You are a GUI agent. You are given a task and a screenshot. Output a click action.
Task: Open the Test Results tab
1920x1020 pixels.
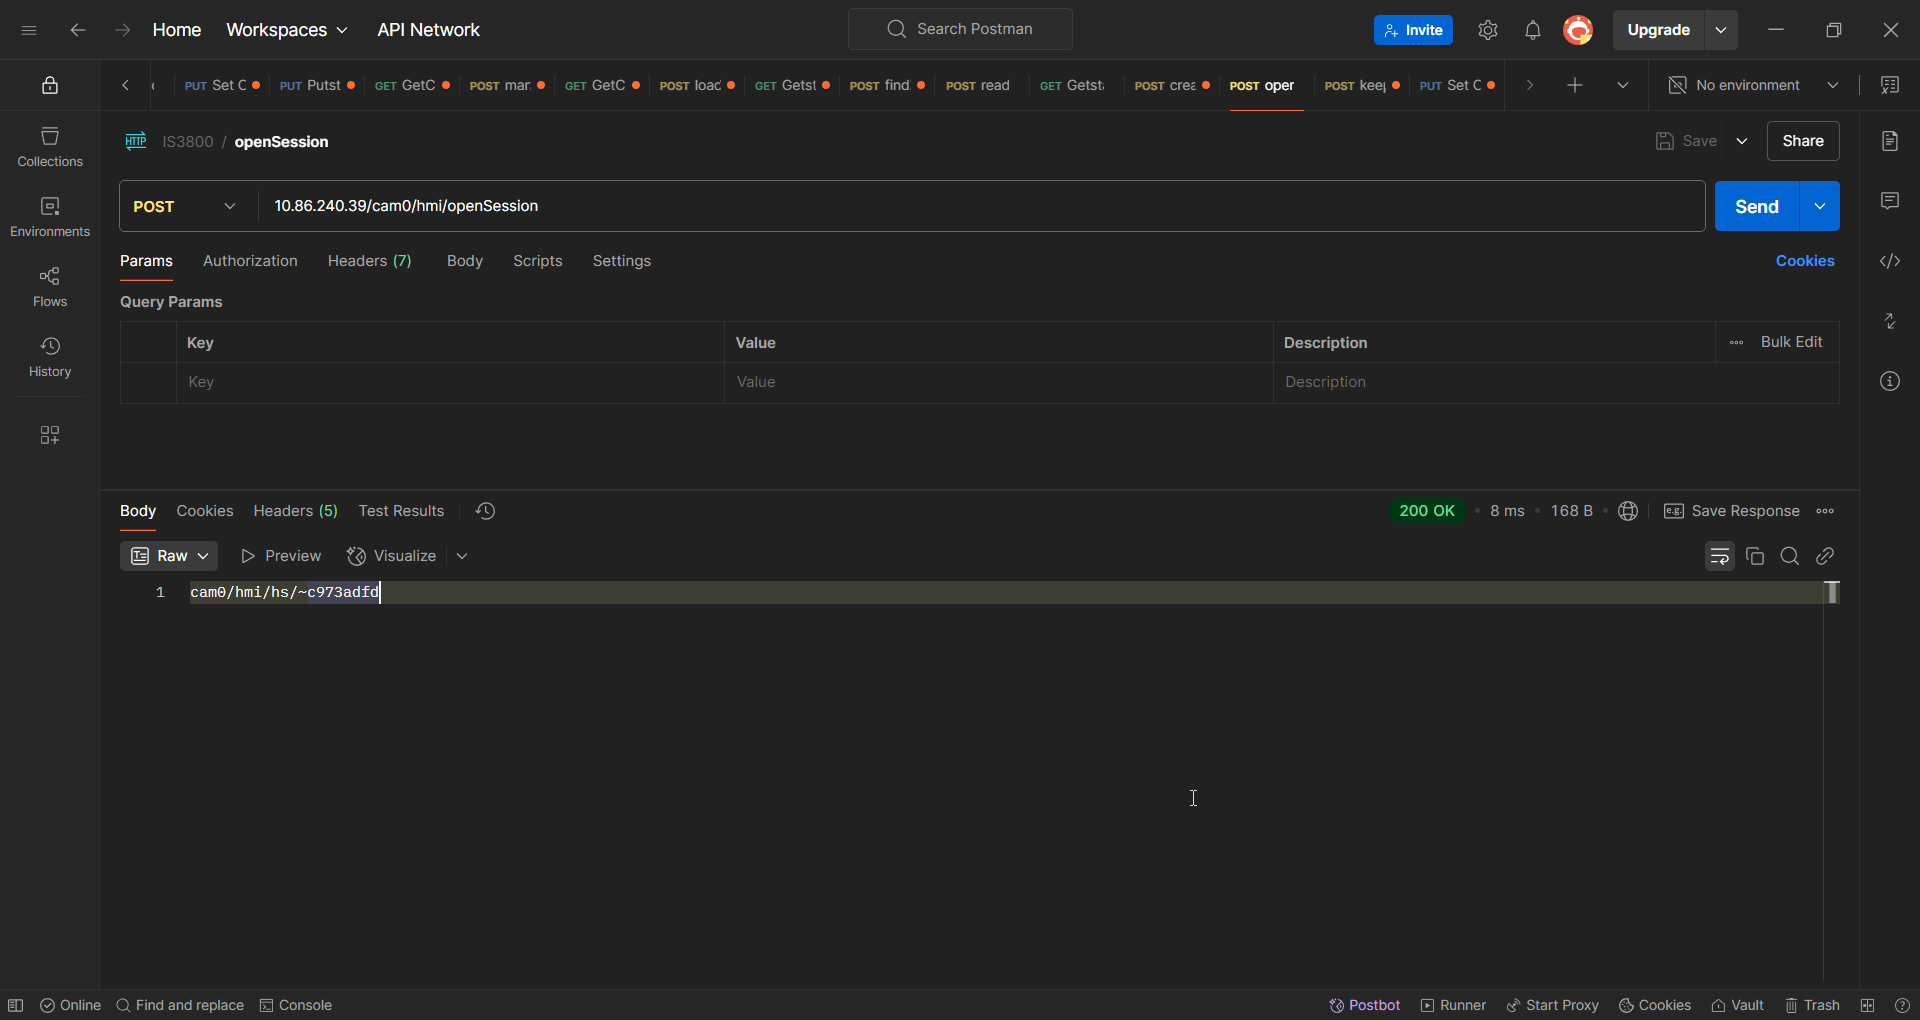[400, 511]
